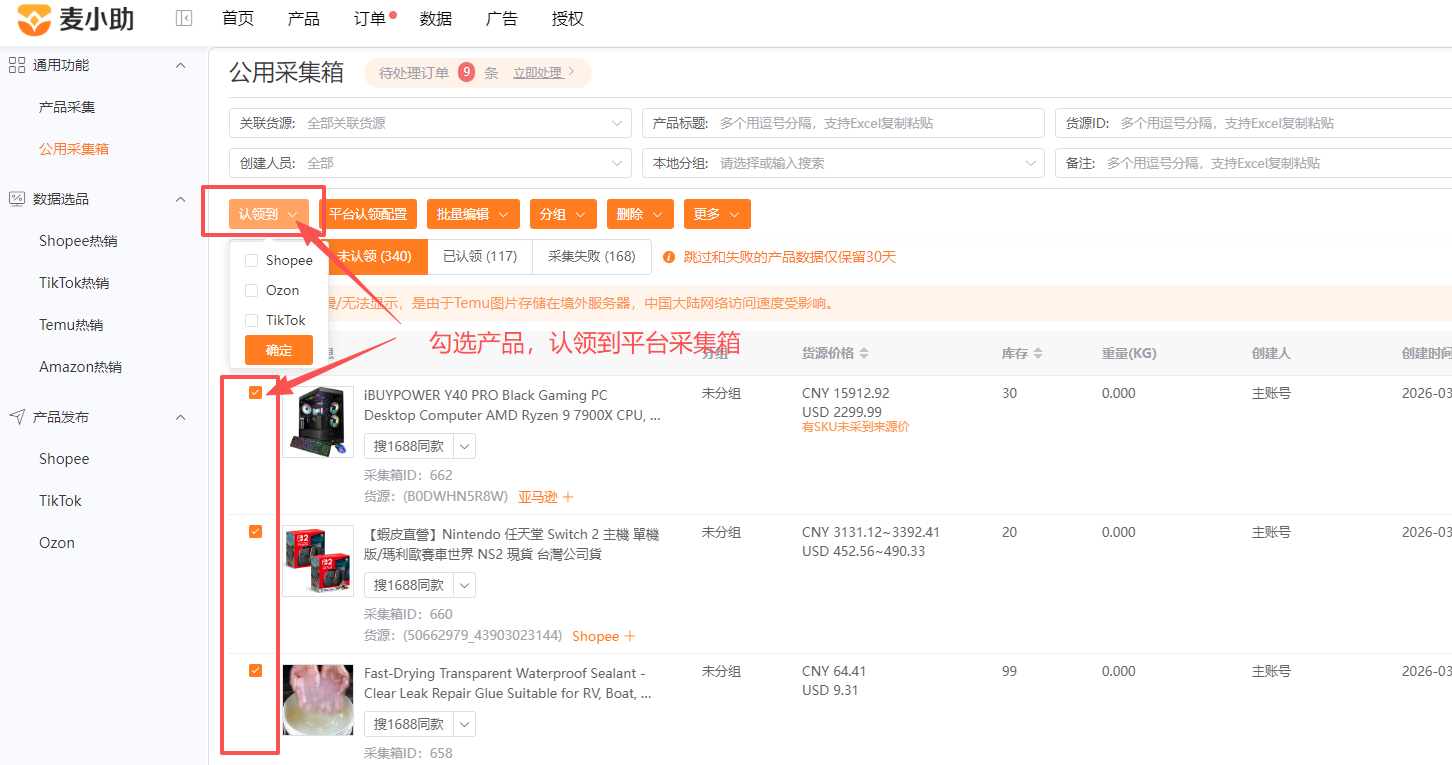Click 搜1688同款 for Sealant product
Viewport: 1452px width, 765px height.
pos(409,724)
